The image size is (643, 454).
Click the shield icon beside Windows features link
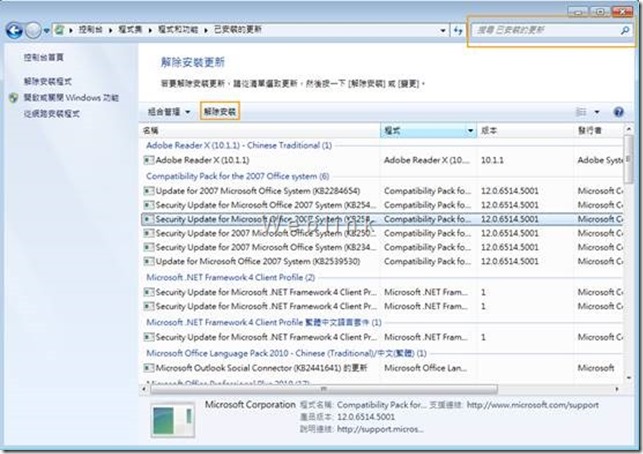(14, 98)
